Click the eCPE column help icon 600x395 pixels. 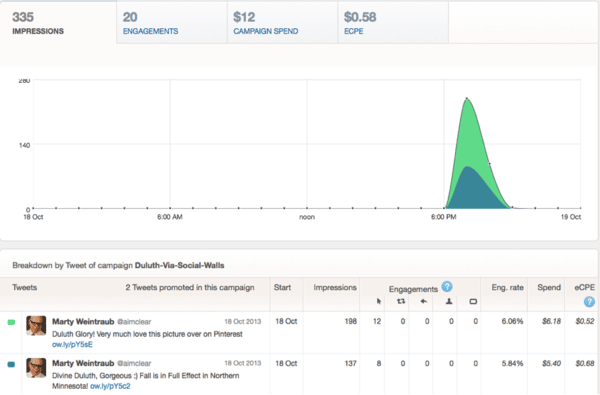point(589,302)
